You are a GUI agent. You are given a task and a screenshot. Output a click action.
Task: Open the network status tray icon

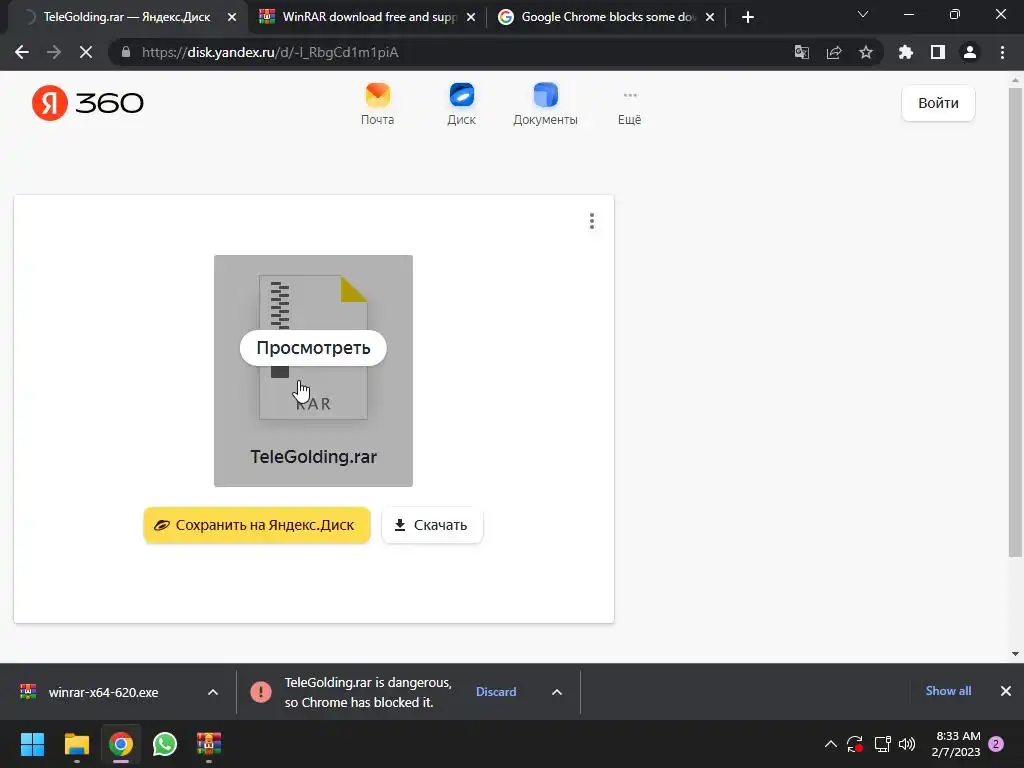882,744
